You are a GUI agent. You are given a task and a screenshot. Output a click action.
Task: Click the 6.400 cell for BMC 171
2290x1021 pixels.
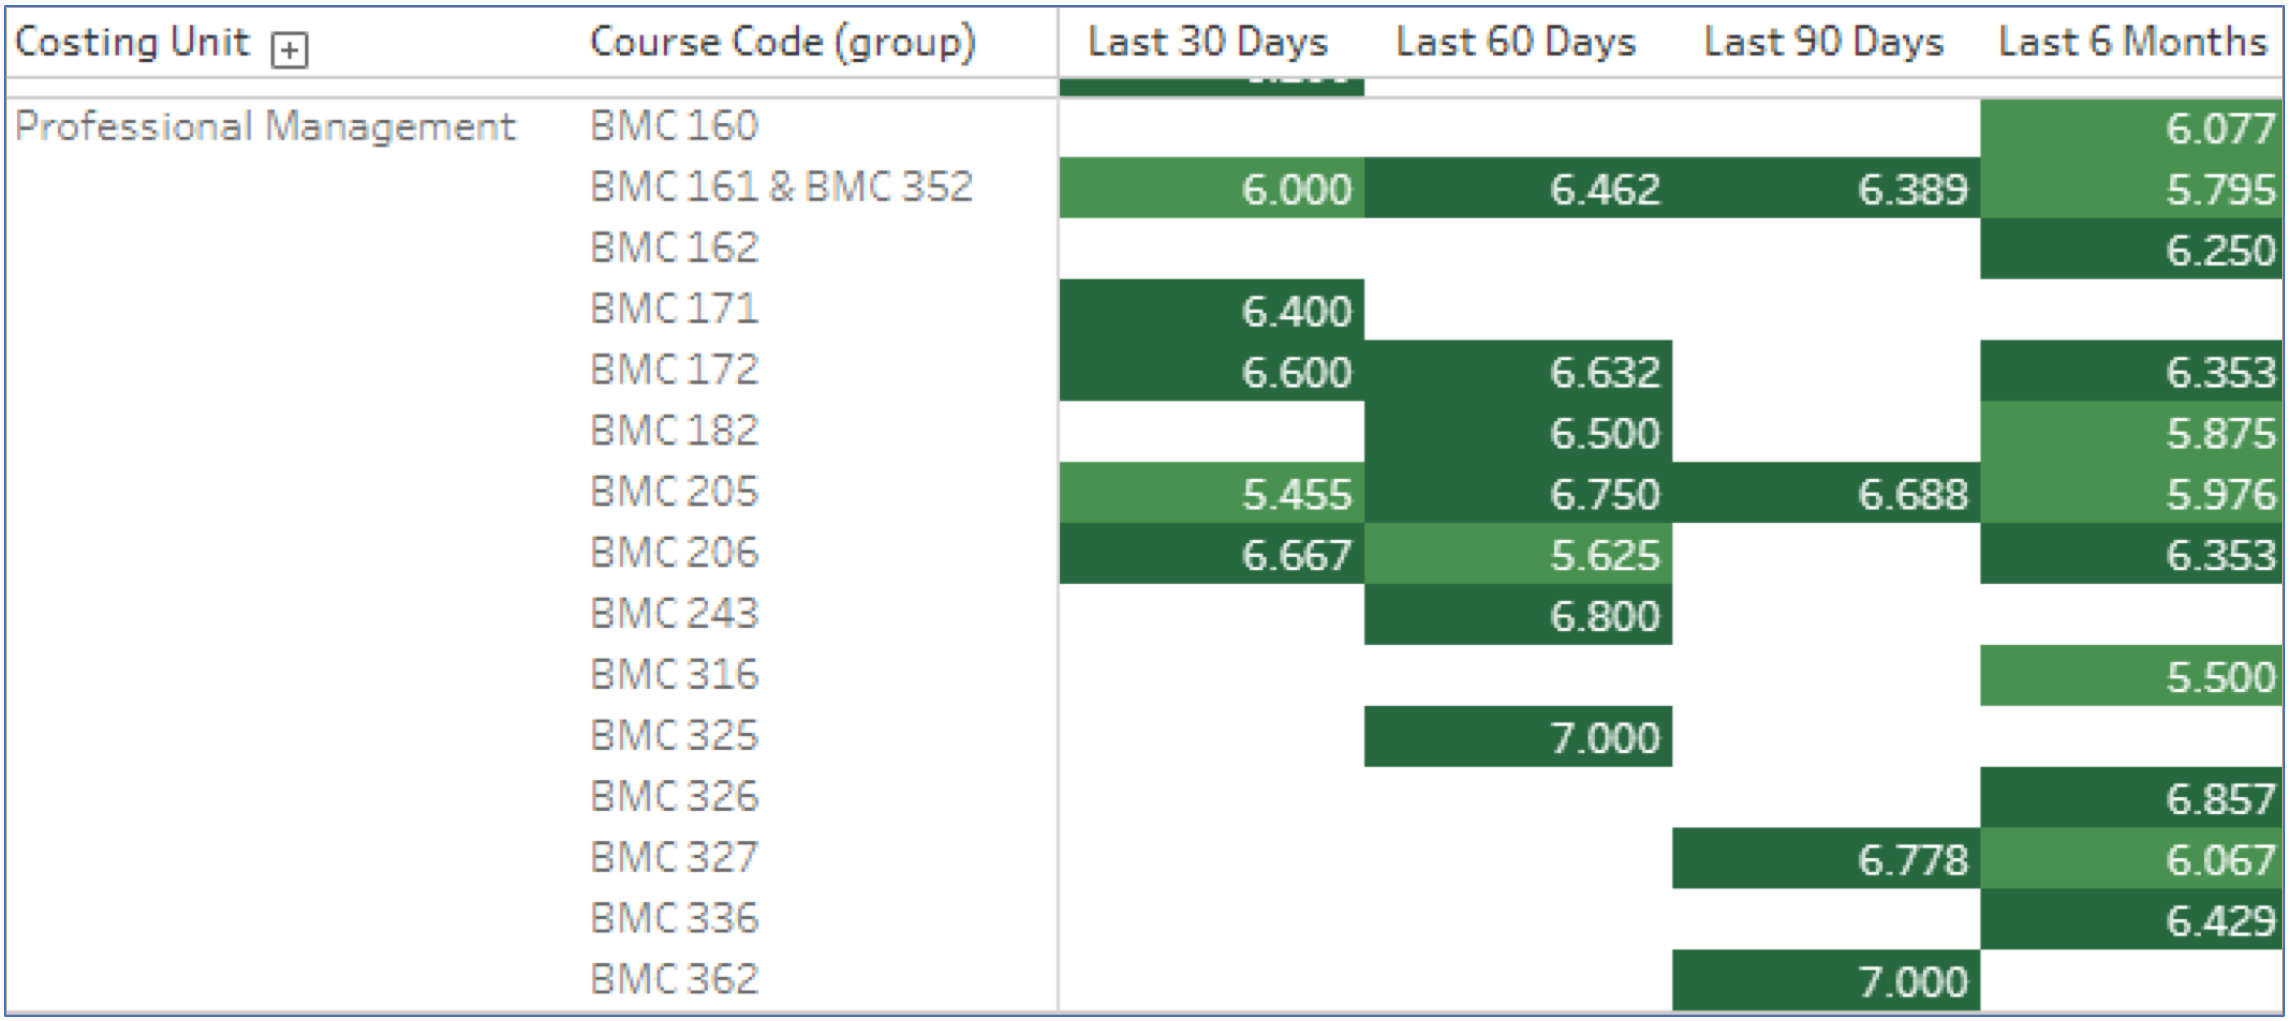coord(1212,310)
